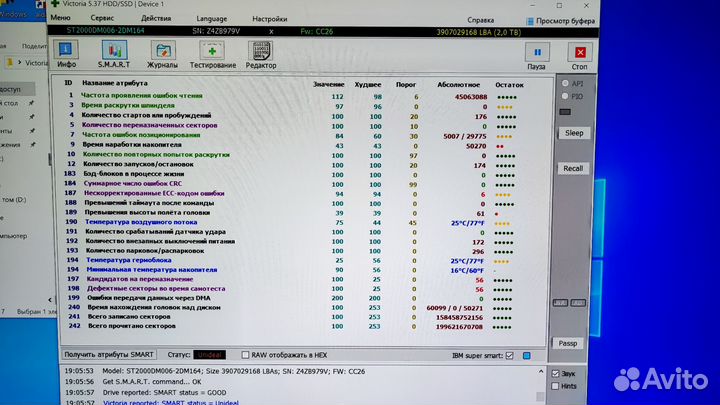The width and height of the screenshot is (720, 405).
Task: Open the Сервис menu
Action: point(102,18)
